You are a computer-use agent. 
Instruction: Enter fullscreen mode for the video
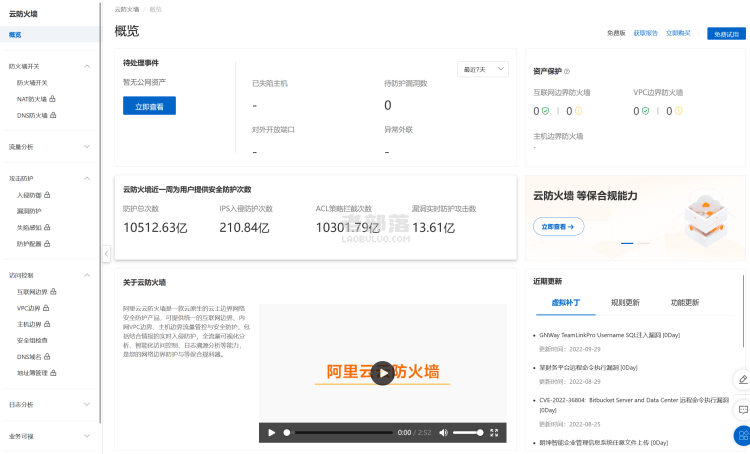point(494,432)
